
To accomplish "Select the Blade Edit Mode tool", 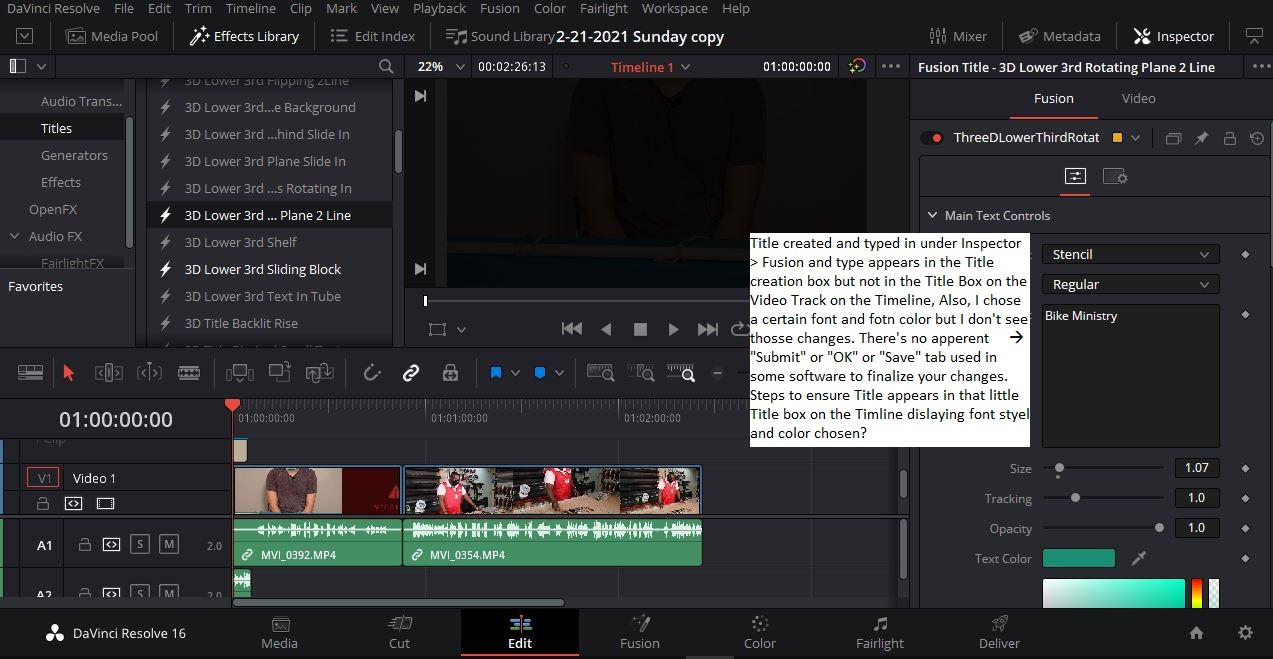I will pos(189,373).
